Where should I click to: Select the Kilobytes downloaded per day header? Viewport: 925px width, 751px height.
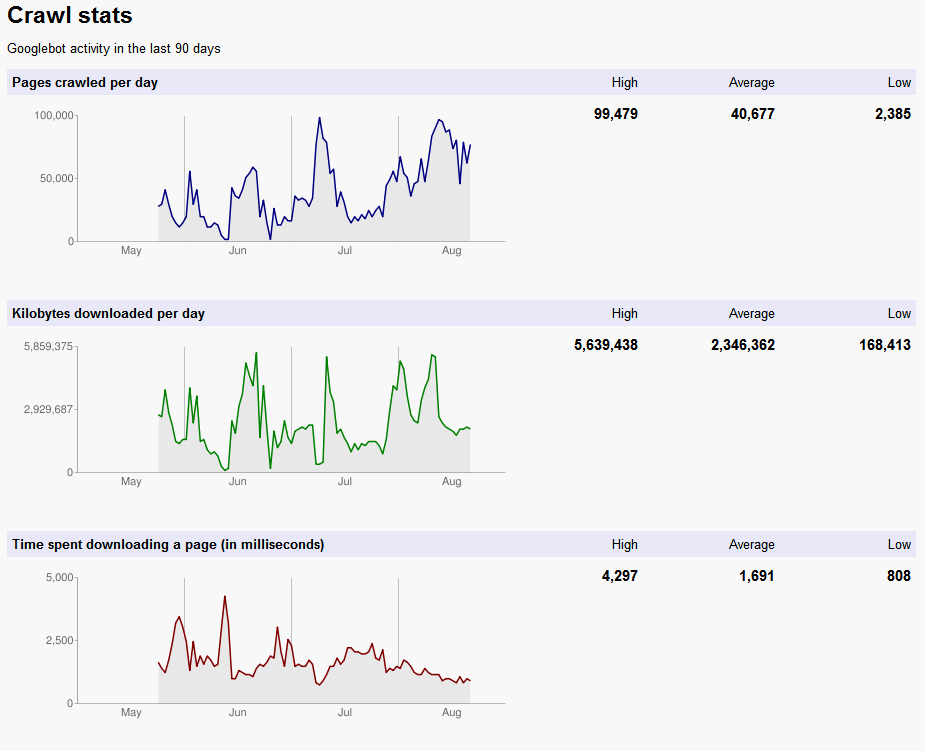(108, 314)
